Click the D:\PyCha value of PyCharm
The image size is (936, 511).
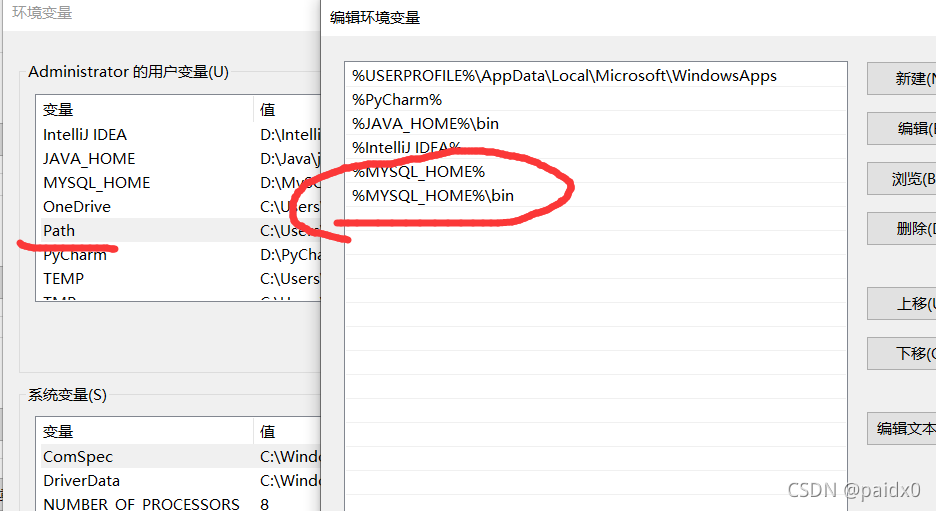click(x=290, y=255)
